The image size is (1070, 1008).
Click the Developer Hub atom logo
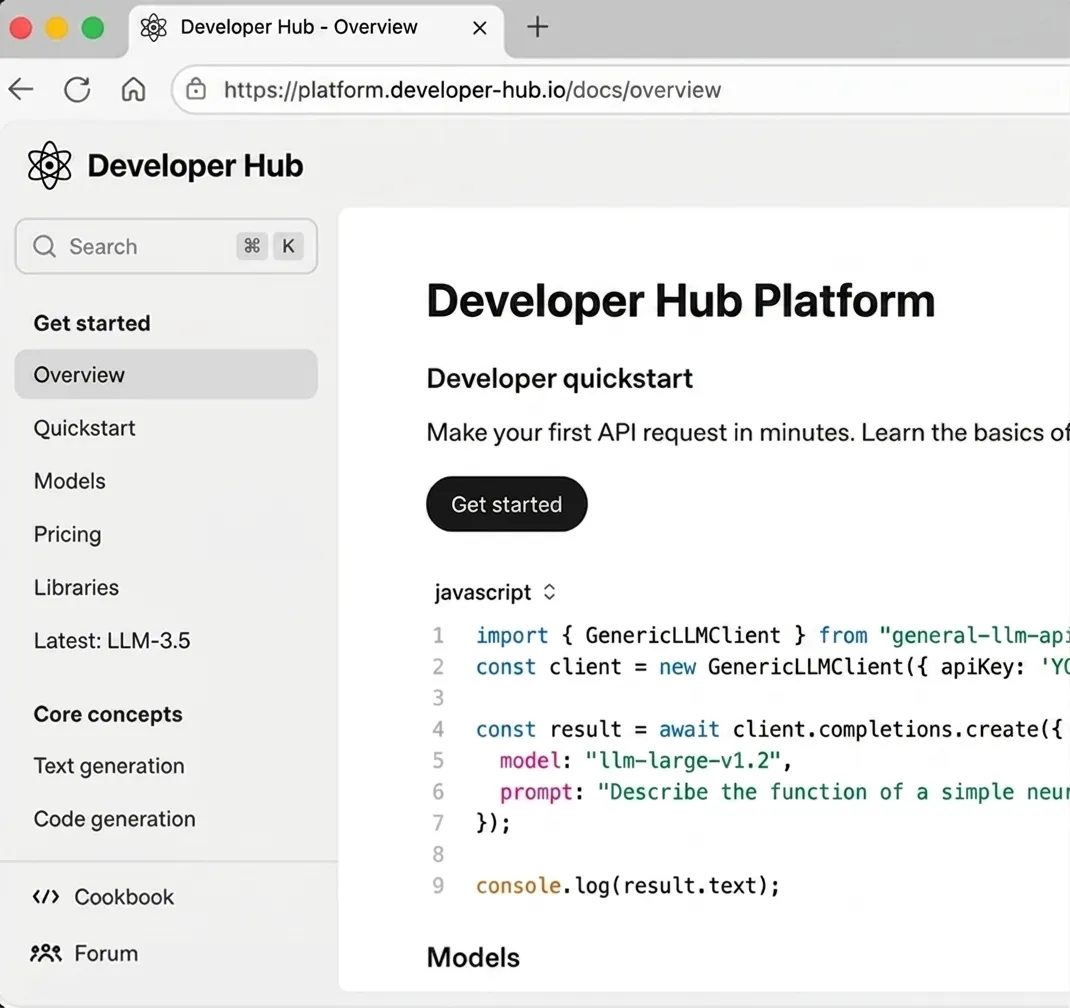click(49, 164)
